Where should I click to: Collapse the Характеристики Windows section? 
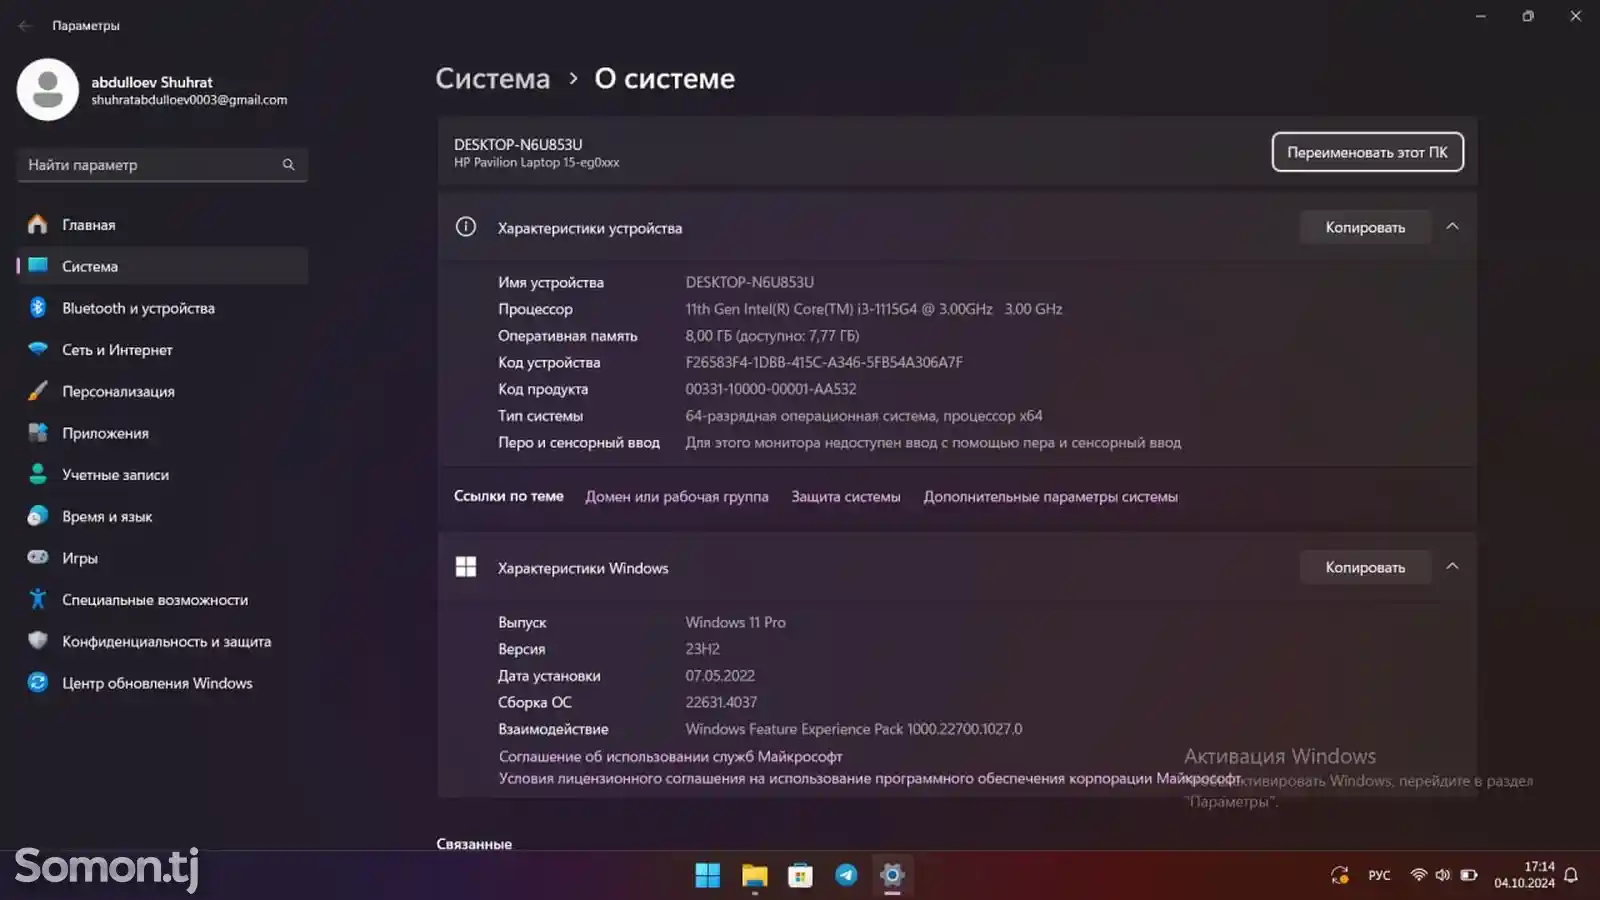click(x=1452, y=567)
